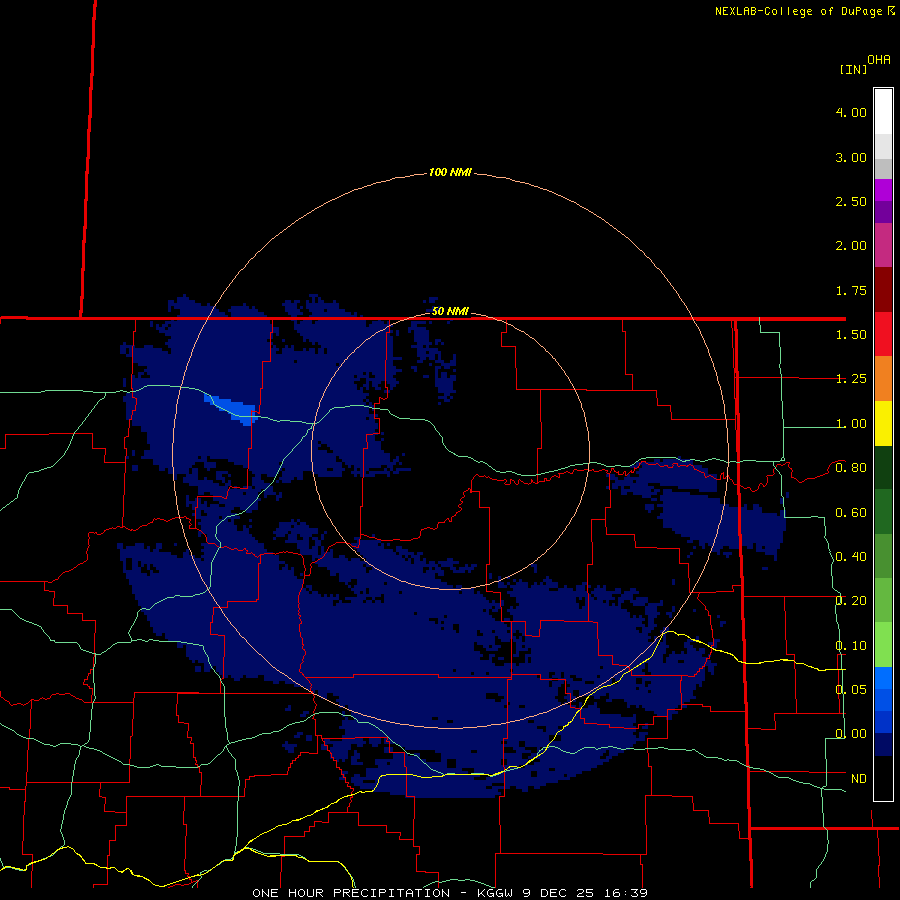900x900 pixels.
Task: Select the orange swatch beside 1.25
Action: tap(883, 379)
